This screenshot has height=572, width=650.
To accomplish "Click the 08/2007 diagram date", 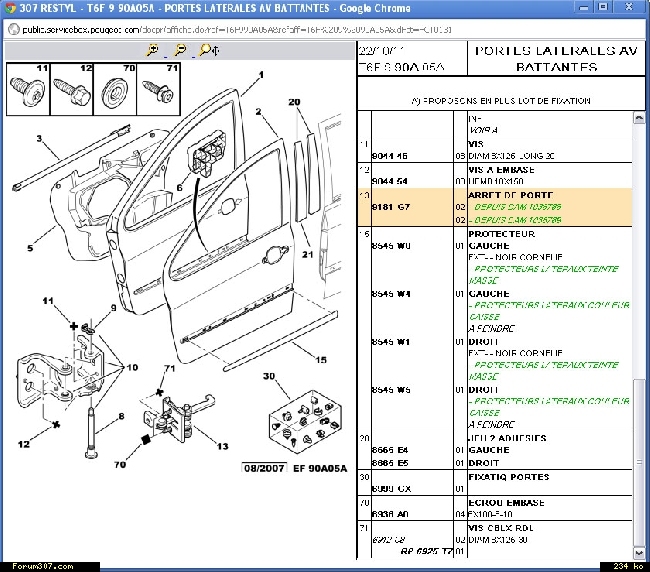I will tap(264, 468).
